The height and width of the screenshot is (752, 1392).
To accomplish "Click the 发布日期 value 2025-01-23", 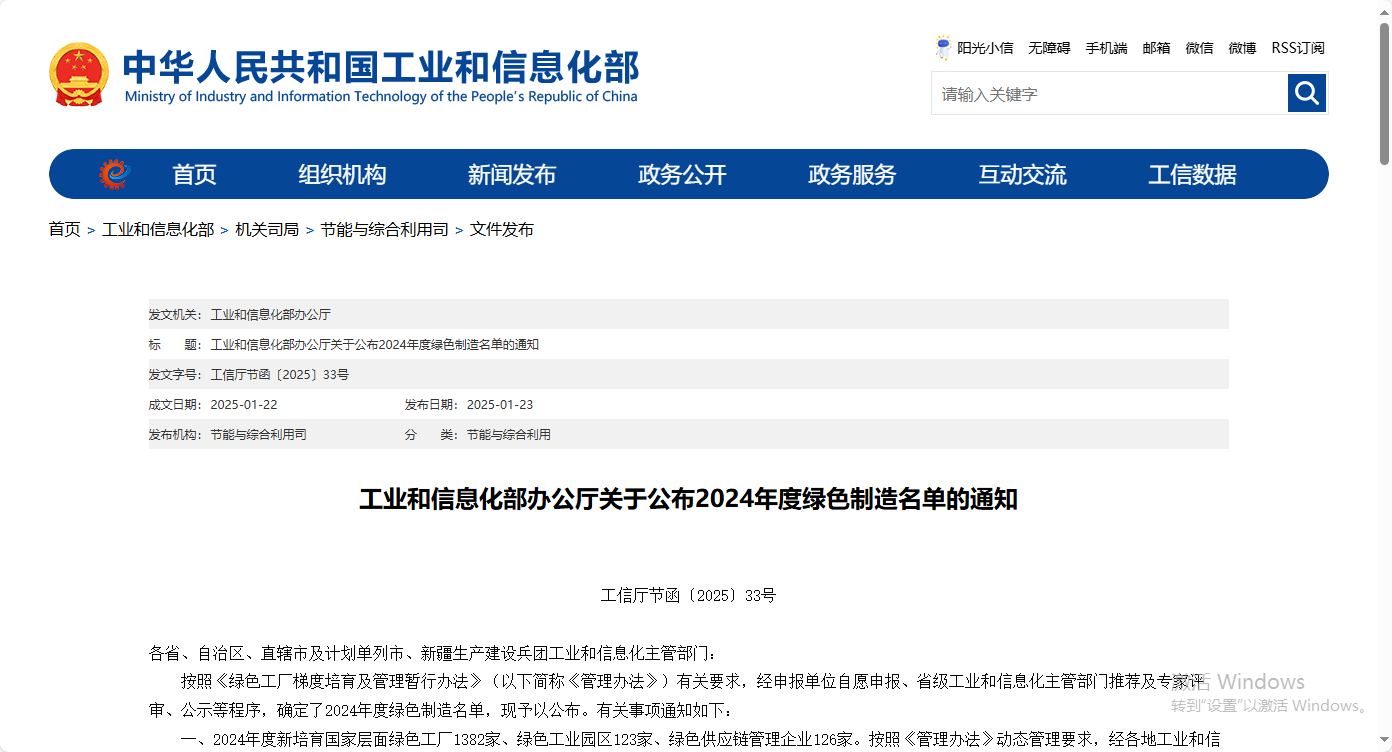I will coord(500,404).
